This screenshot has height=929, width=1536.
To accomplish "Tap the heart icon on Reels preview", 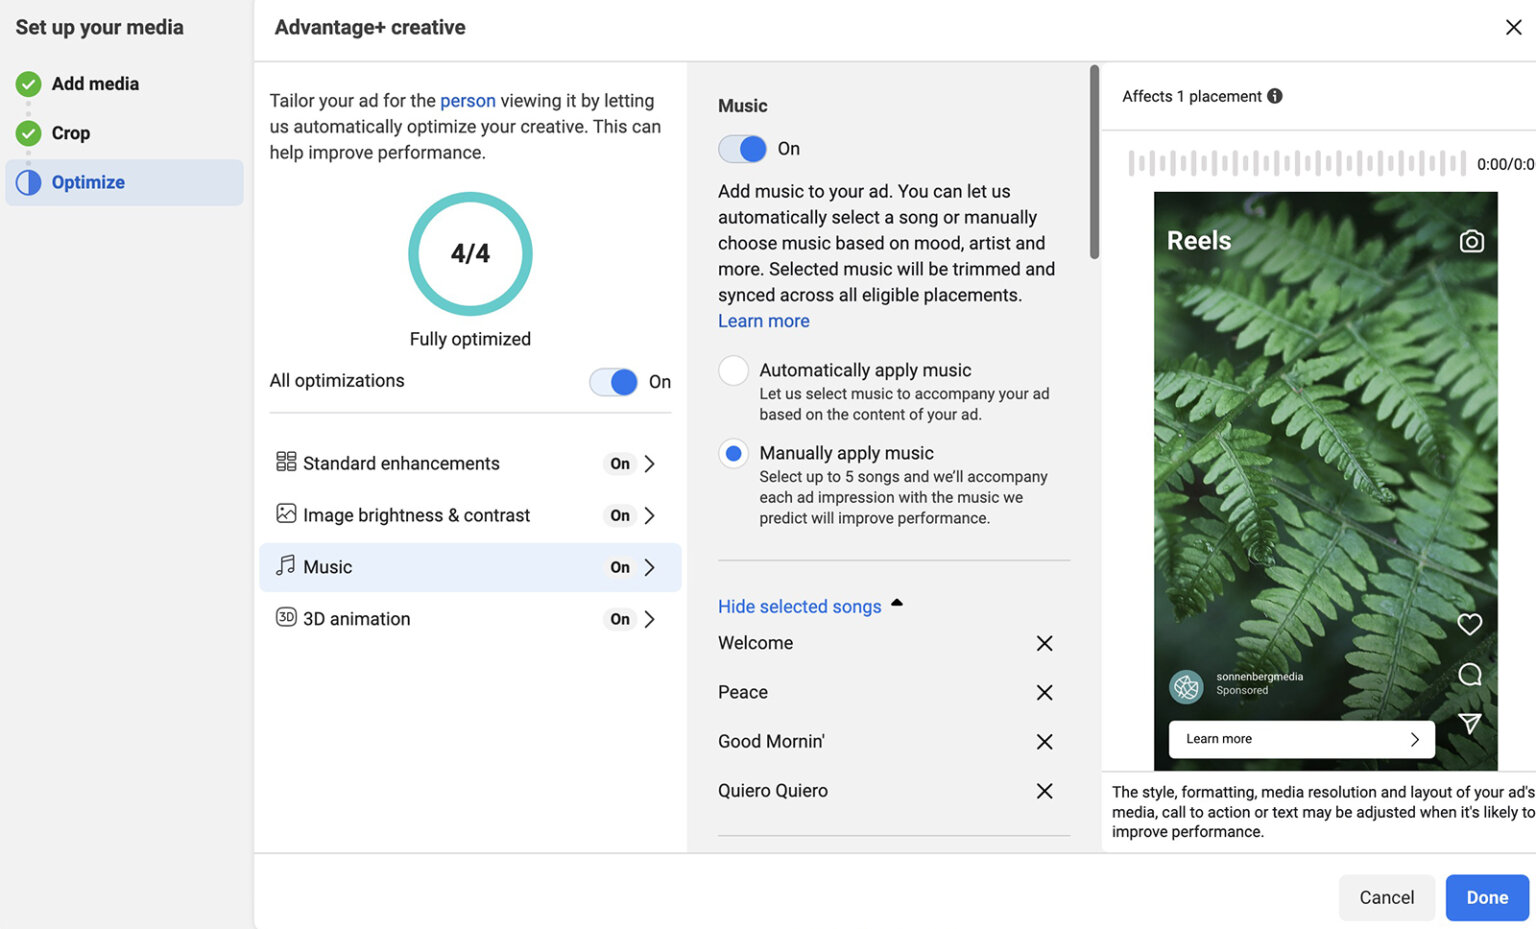I will [x=1469, y=624].
